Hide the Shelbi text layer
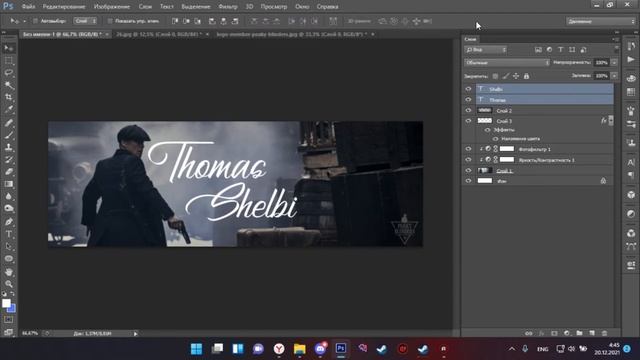Viewport: 640px width, 360px height. (468, 89)
